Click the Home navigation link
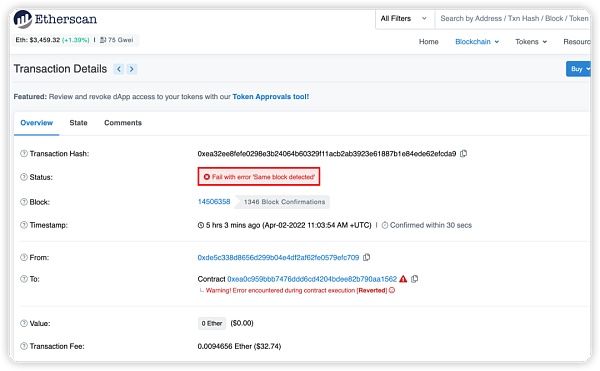This screenshot has width=600, height=371. pos(429,42)
